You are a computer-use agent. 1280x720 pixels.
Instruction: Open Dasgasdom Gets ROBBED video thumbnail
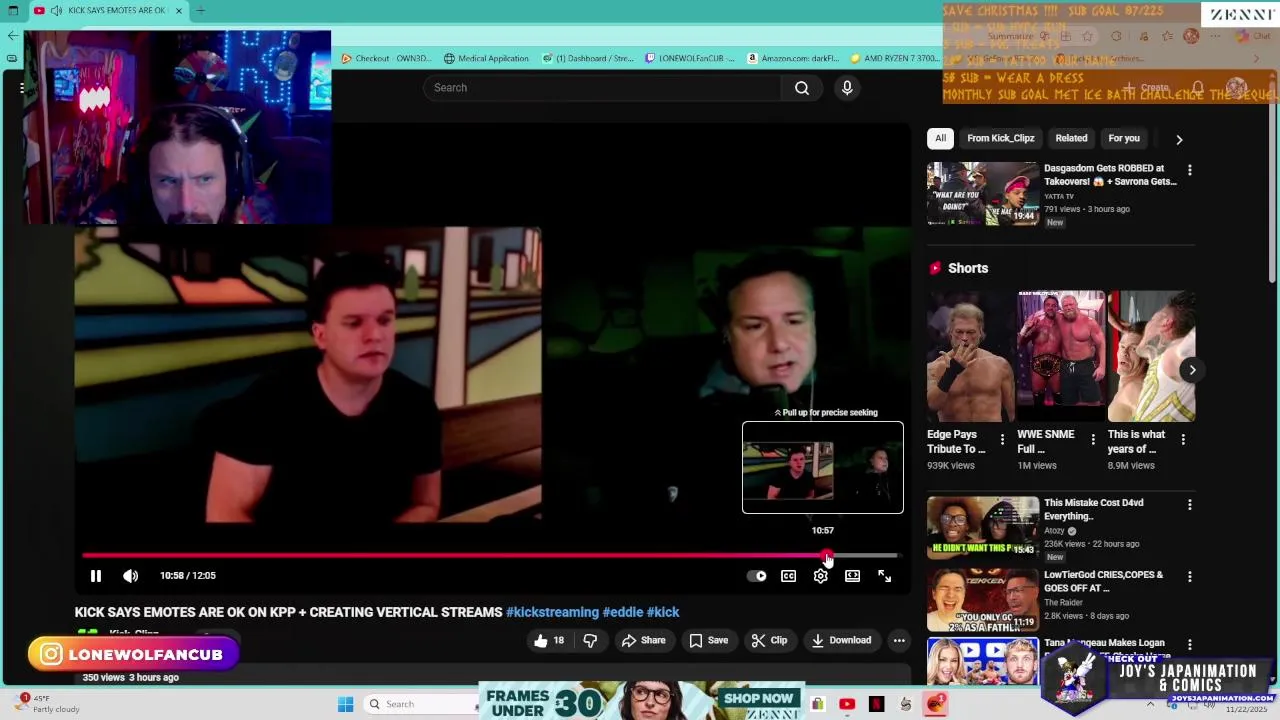point(983,193)
